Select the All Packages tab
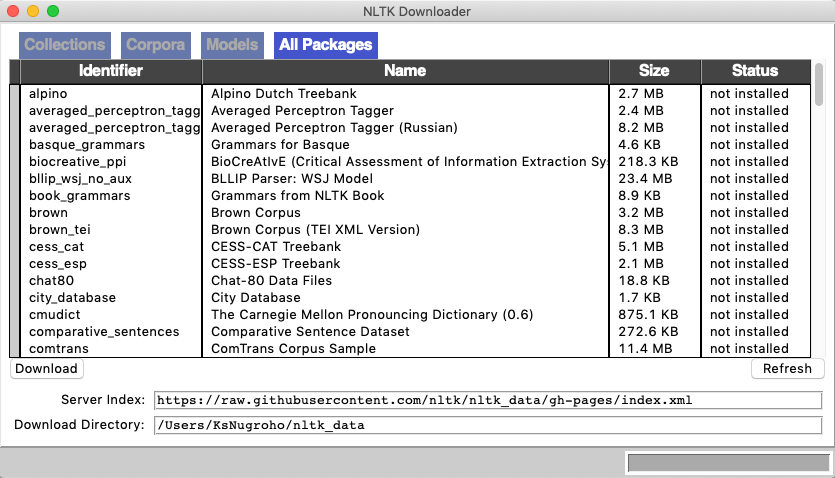Viewport: 835px width, 478px height. [x=325, y=45]
